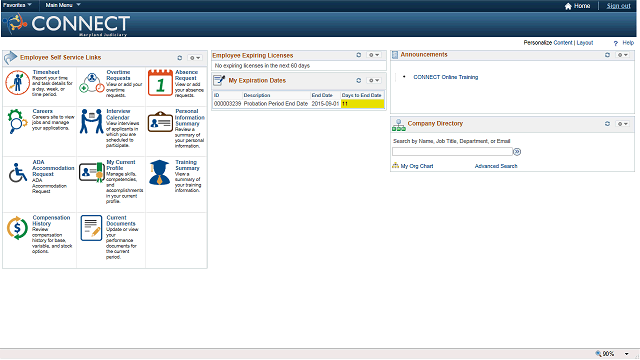The image size is (640, 360).
Task: Open the ADA Accommodation Request link
Action: pos(53,168)
